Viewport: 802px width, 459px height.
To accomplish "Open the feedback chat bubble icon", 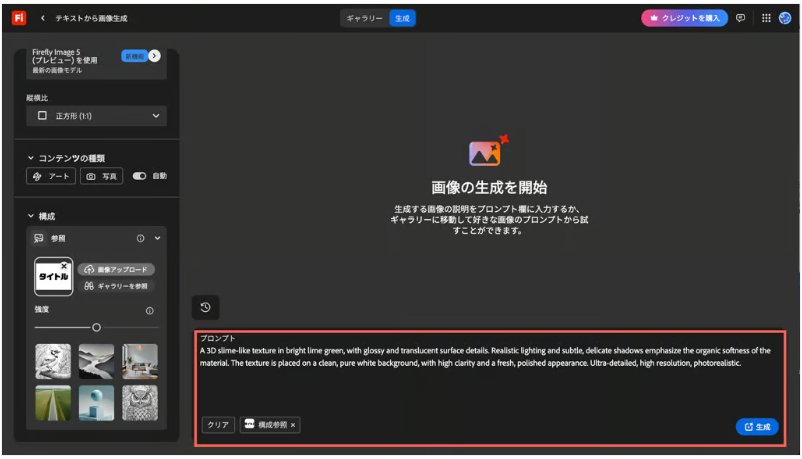I will tap(740, 18).
